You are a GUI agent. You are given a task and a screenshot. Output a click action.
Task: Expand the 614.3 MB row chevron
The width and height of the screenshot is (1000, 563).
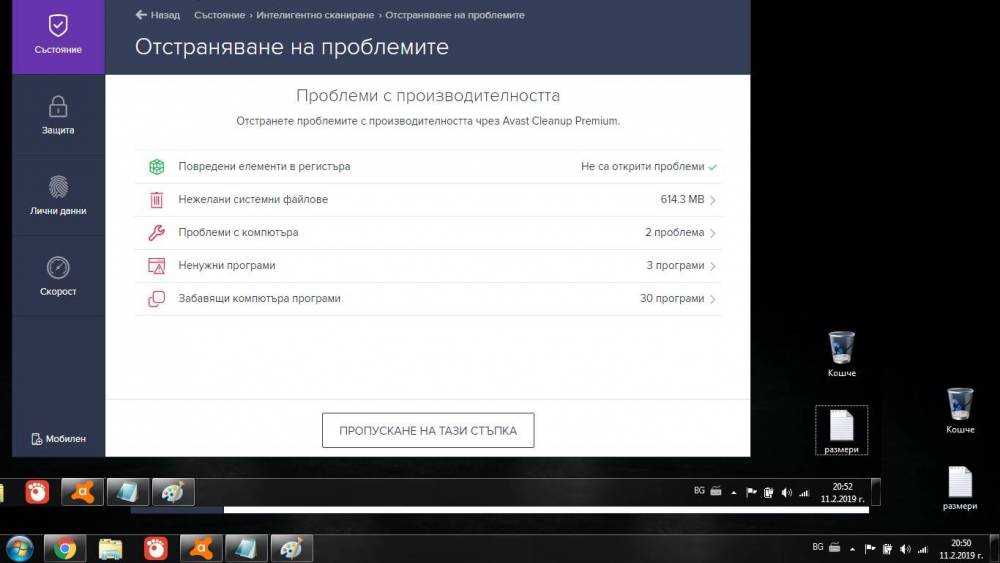coord(712,200)
